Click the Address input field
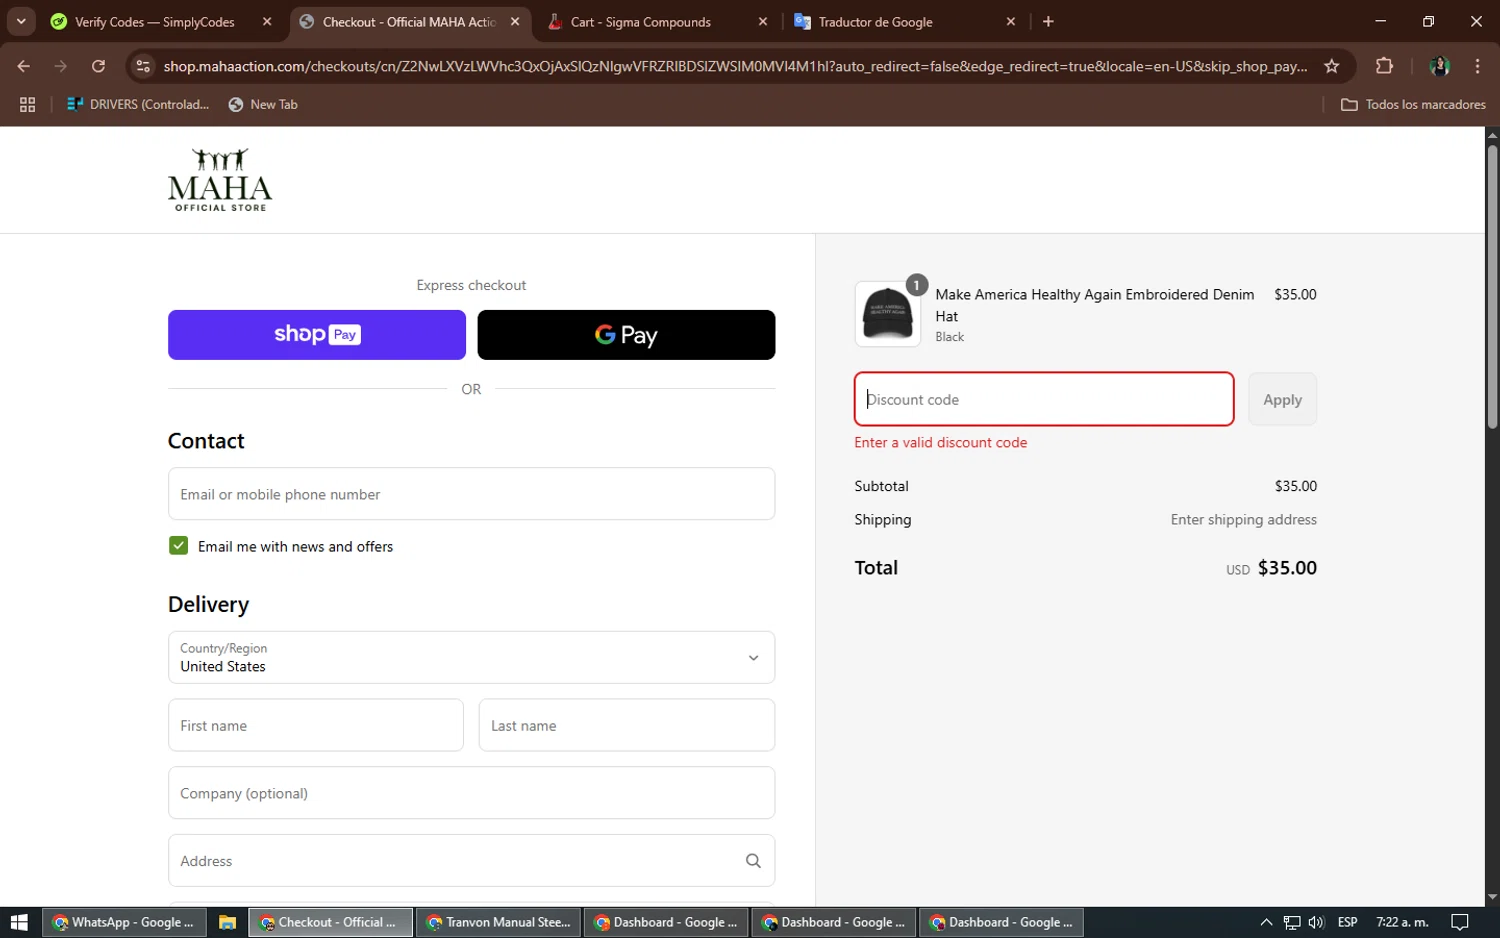Viewport: 1500px width, 938px height. [471, 861]
